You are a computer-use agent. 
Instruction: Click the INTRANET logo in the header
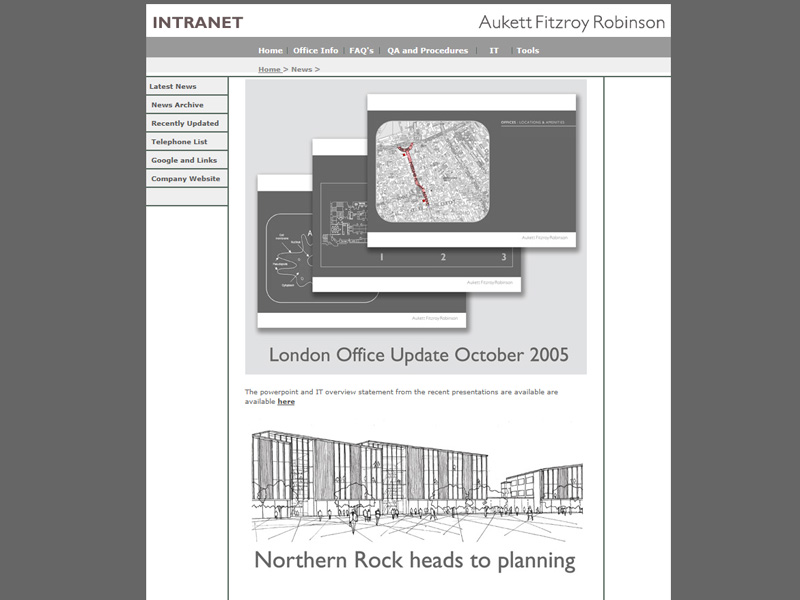tap(197, 22)
